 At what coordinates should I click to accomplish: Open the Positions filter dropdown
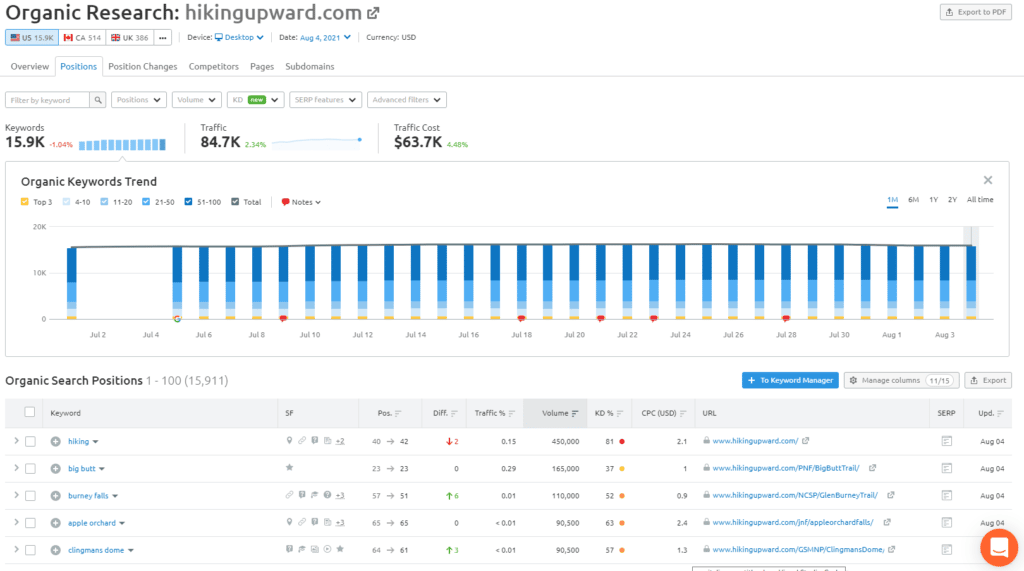138,100
